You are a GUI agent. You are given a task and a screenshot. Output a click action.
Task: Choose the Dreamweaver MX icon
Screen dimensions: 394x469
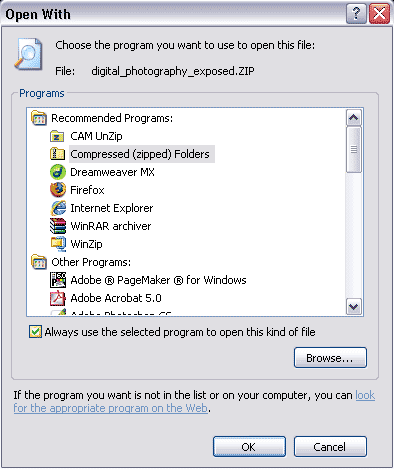[x=57, y=172]
